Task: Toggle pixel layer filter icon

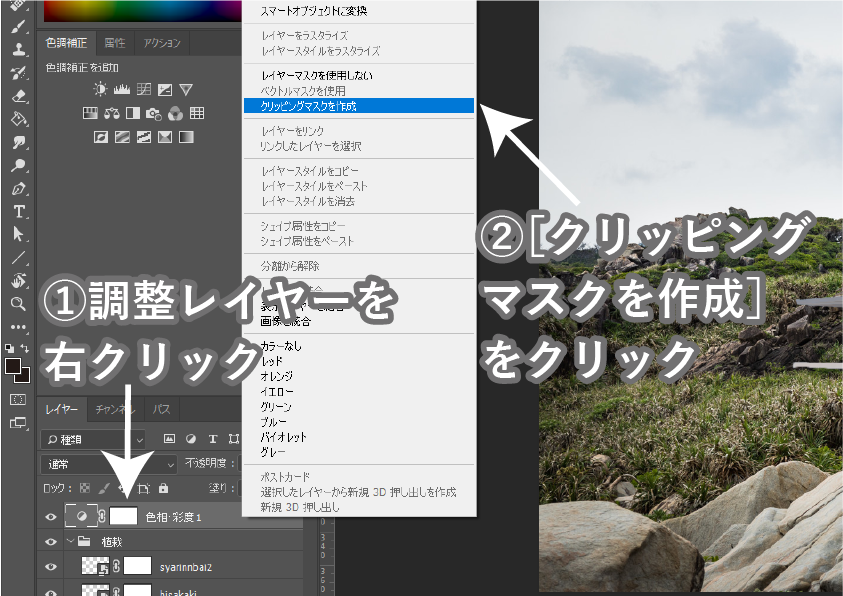Action: (x=169, y=439)
